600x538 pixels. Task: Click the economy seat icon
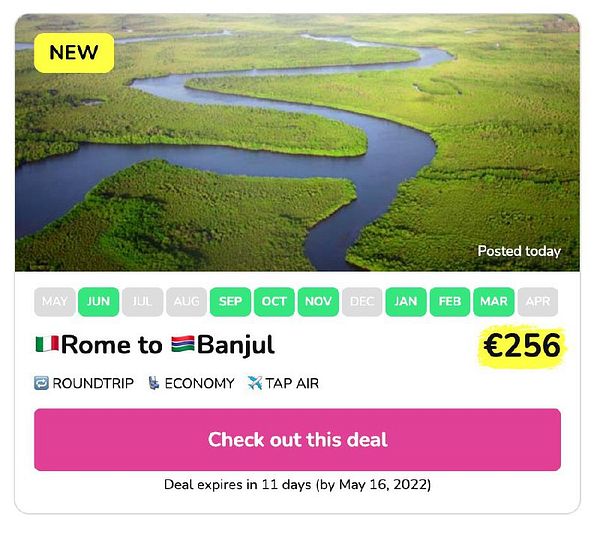coord(154,383)
